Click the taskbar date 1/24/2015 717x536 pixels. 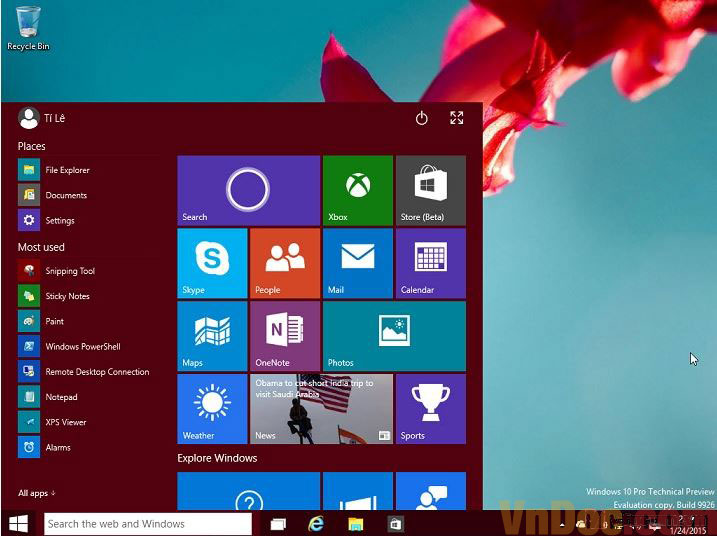(688, 531)
